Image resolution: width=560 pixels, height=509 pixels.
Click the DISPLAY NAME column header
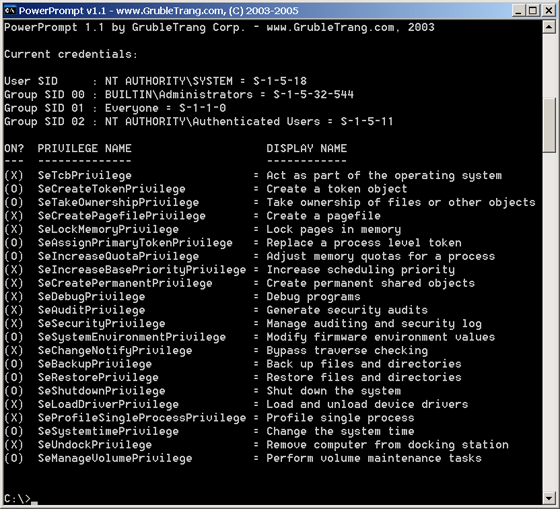(x=306, y=148)
